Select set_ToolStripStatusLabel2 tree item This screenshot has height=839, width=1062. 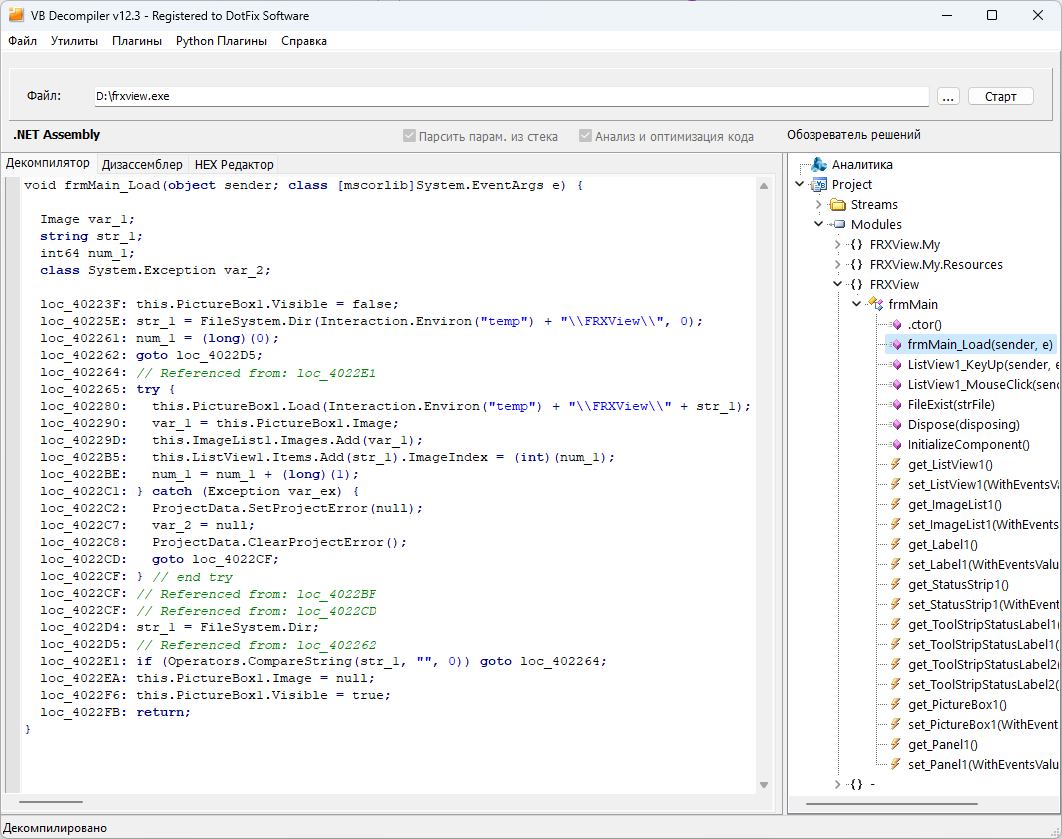click(x=983, y=684)
